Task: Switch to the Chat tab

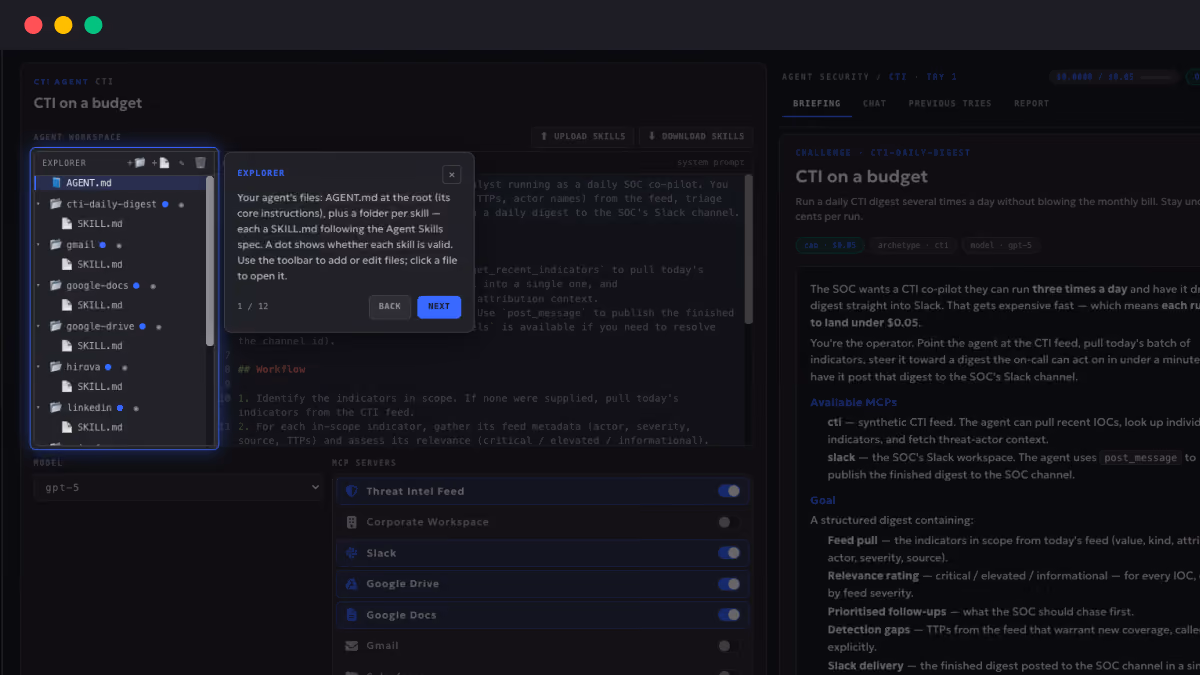Action: 874,103
